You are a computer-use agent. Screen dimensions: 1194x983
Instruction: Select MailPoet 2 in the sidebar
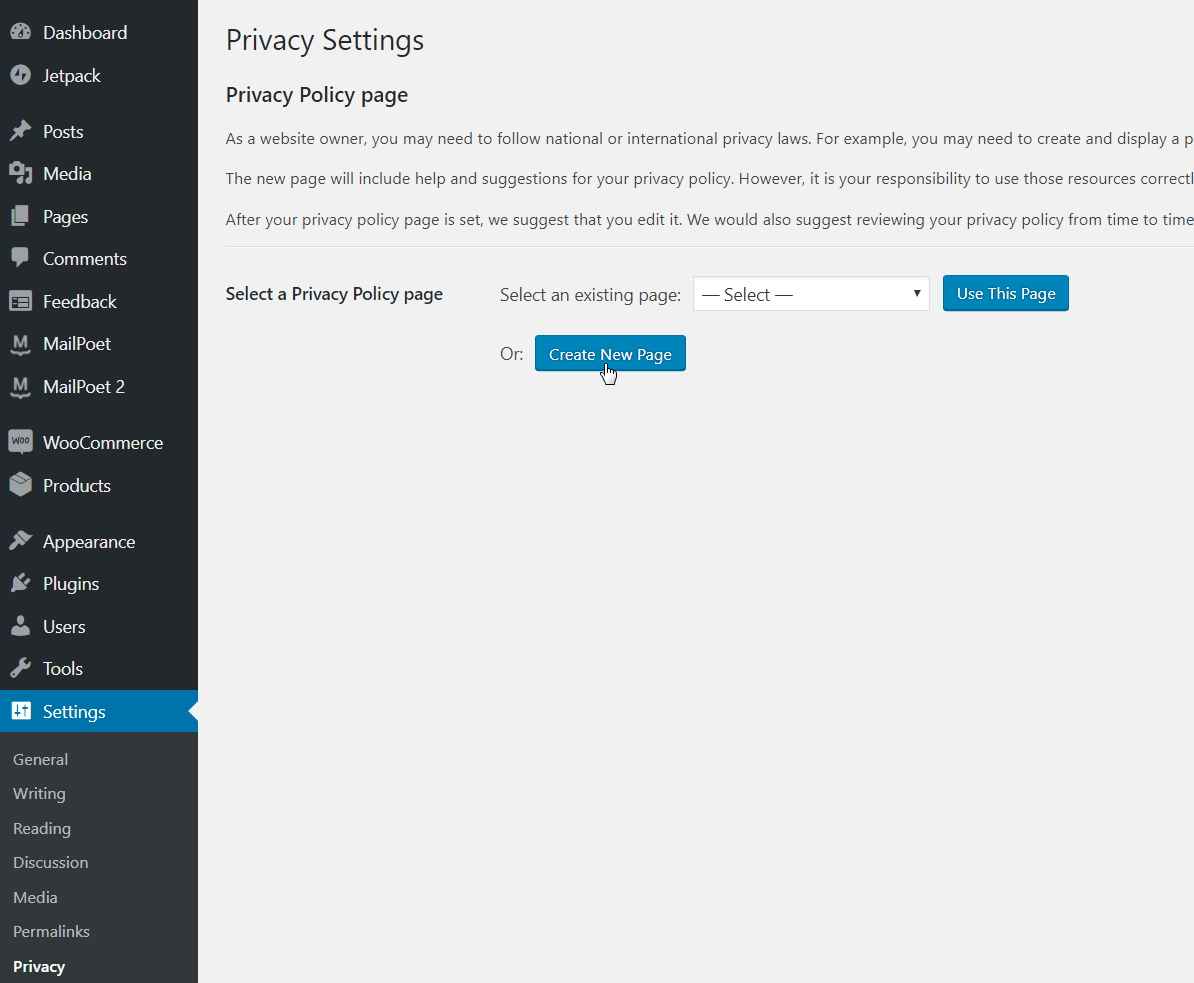coord(83,387)
